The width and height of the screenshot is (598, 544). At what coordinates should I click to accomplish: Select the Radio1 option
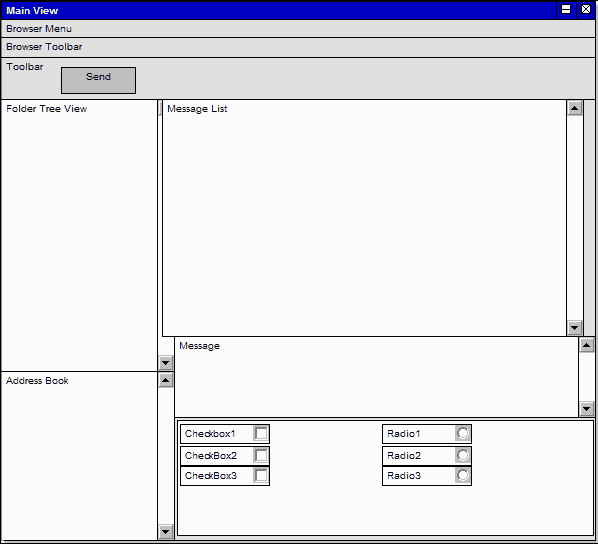463,434
